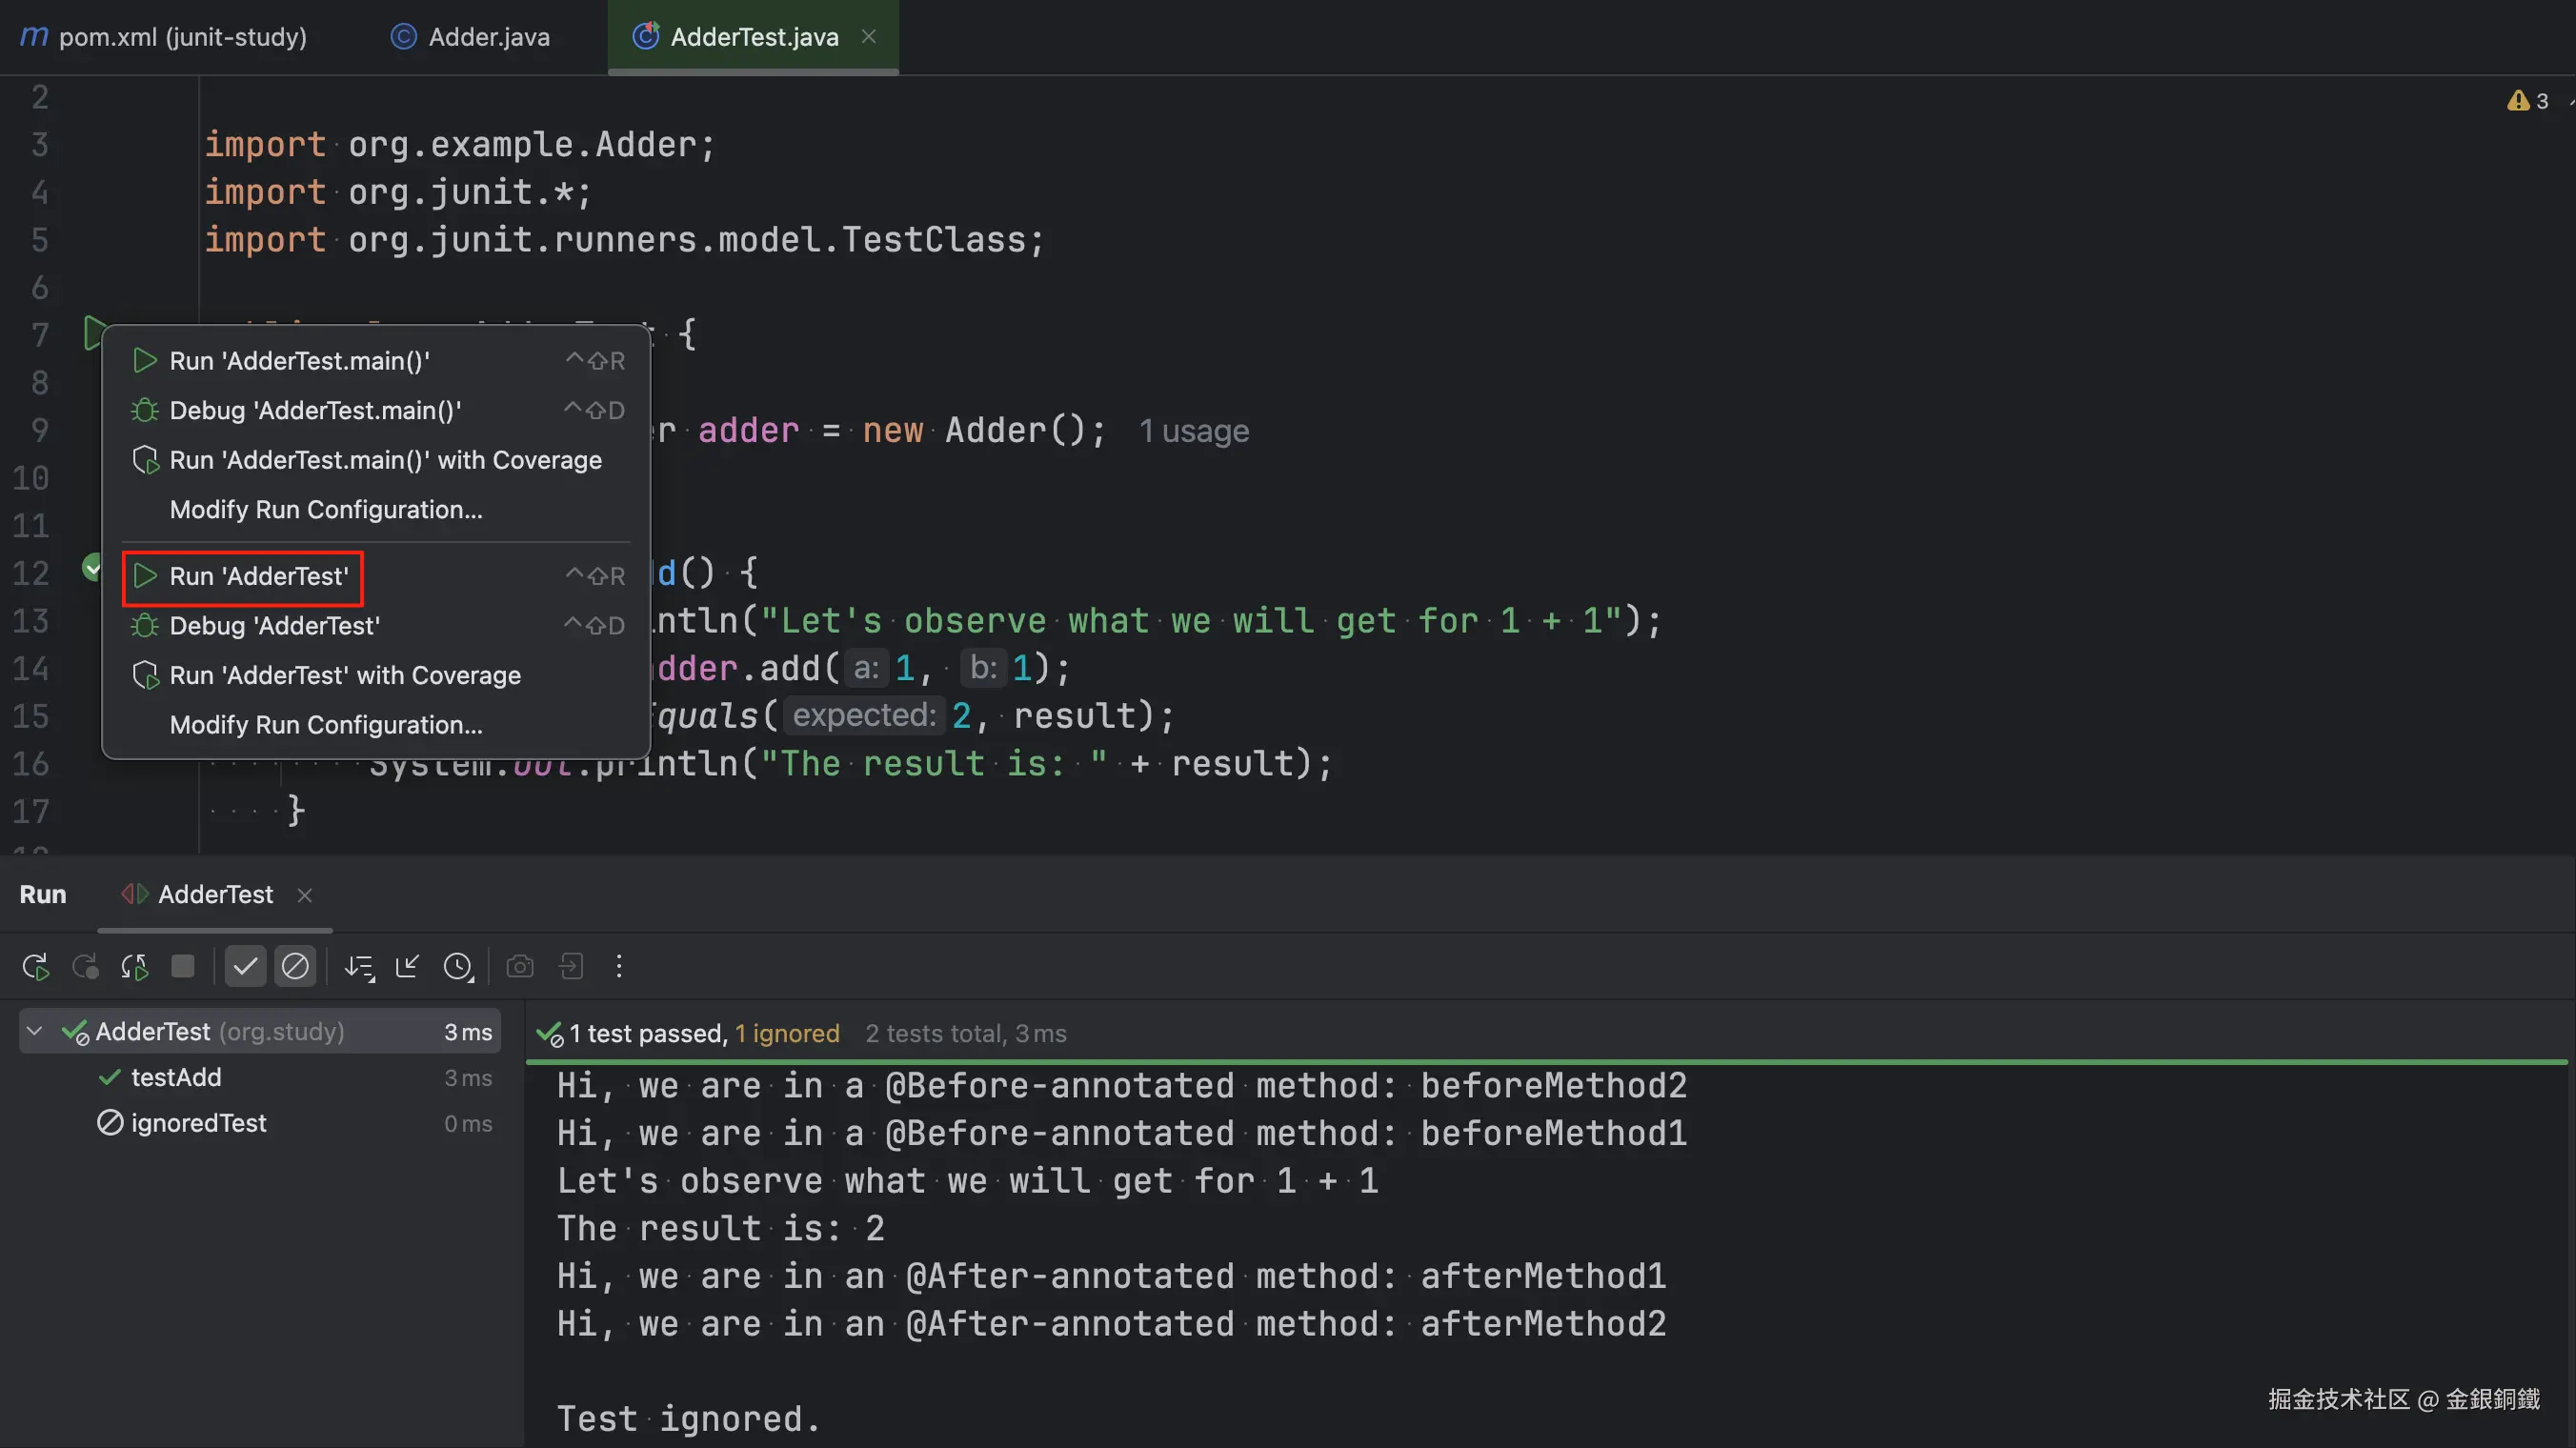
Task: Click Toggle auto-test rerun icon
Action: pos(134,966)
